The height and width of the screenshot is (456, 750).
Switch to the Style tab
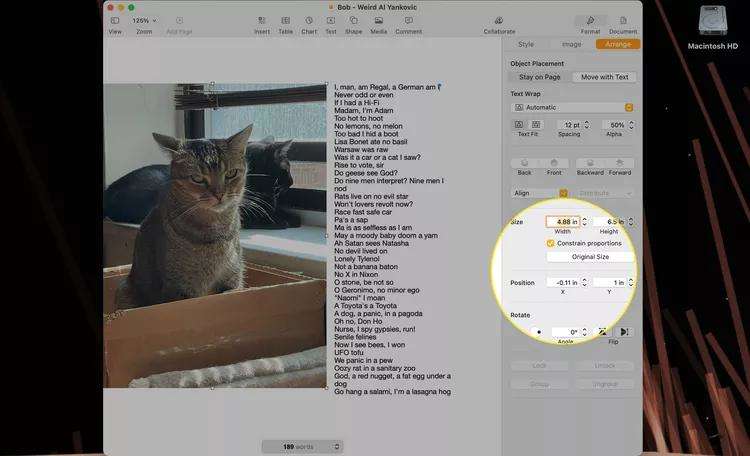tap(526, 44)
